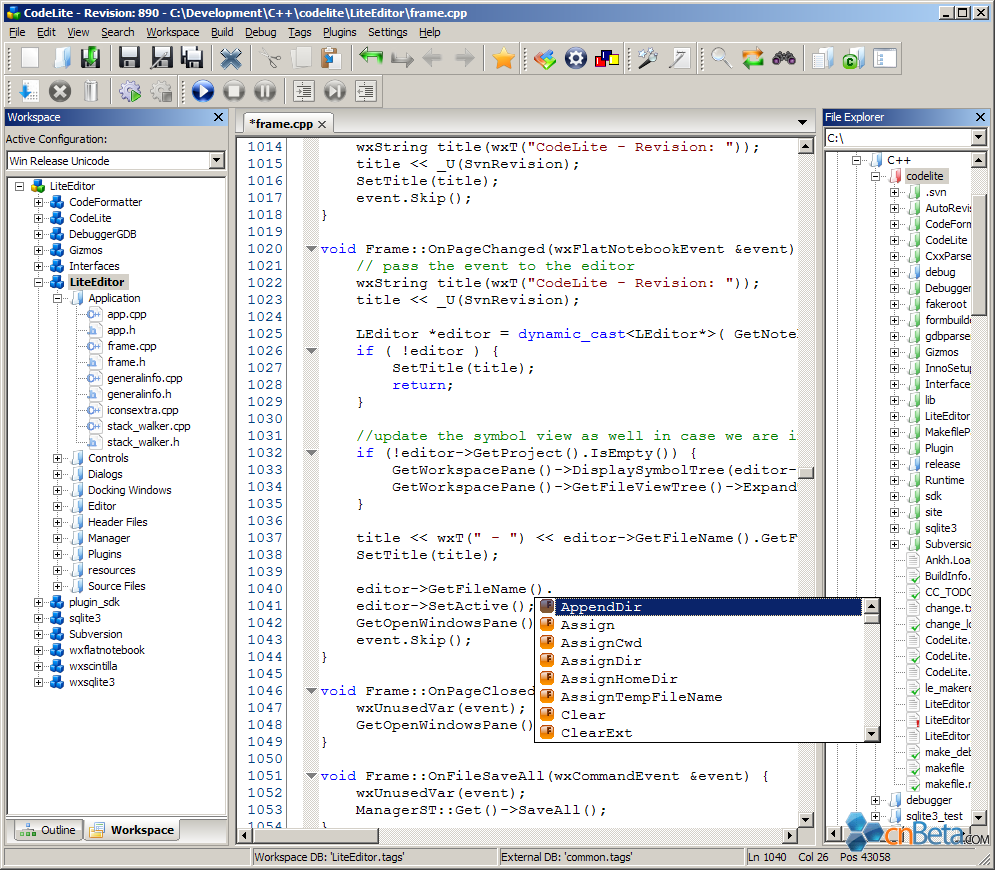Click the Save File floppy icon
The height and width of the screenshot is (870, 995).
(129, 58)
